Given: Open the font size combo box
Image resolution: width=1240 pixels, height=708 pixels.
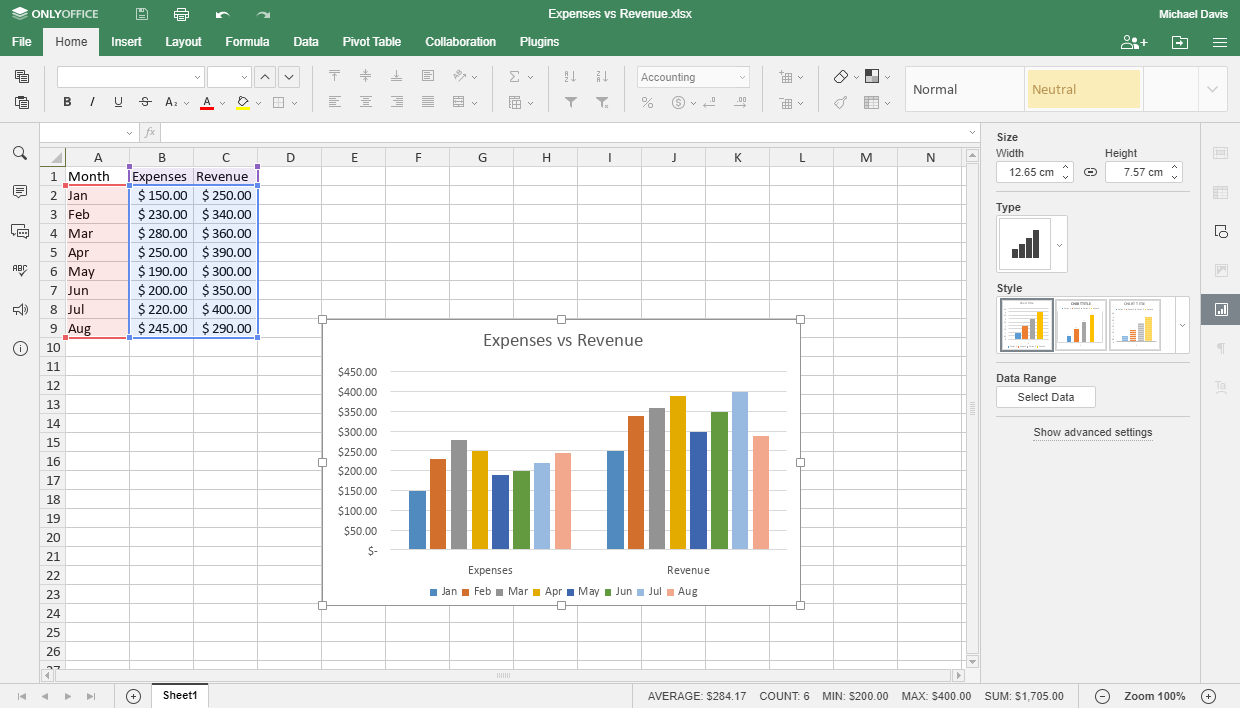Looking at the screenshot, I should tap(229, 77).
